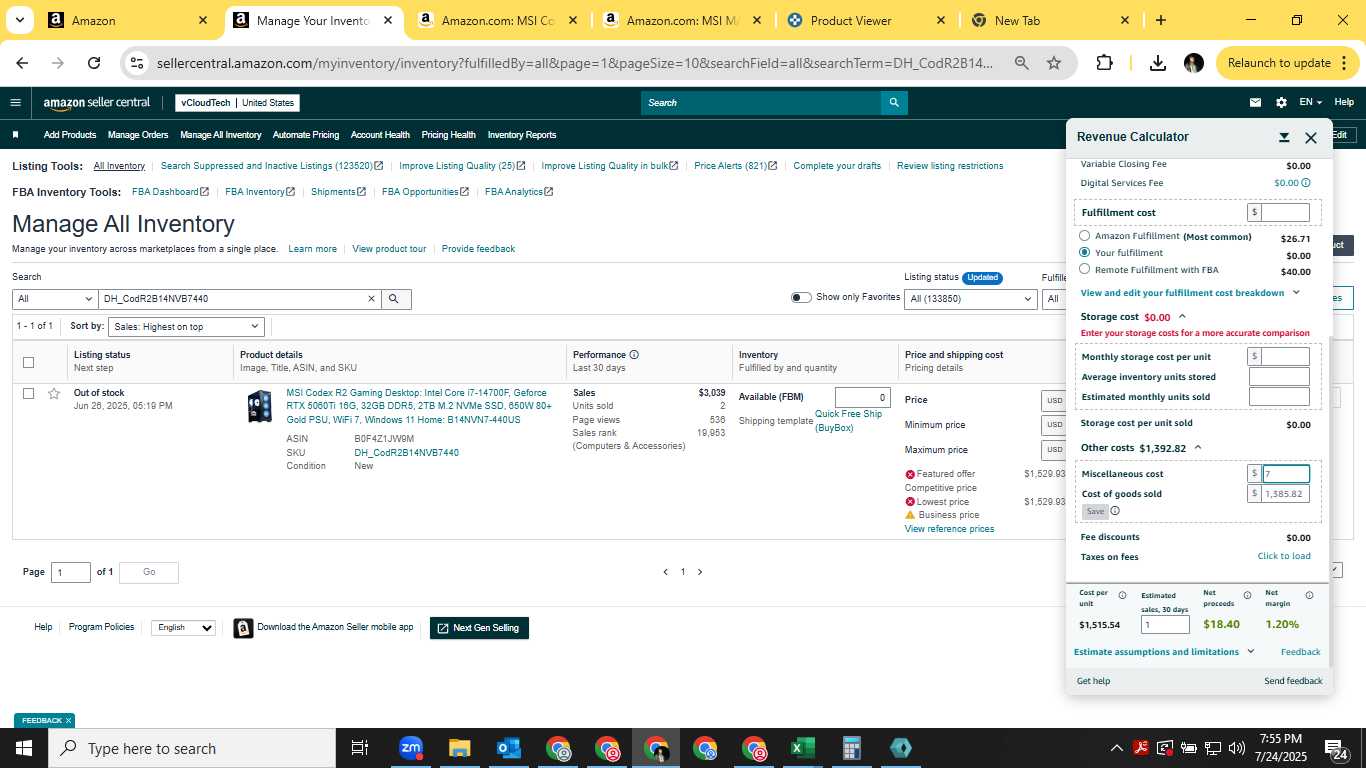Click the Cost per unit info icon
Image resolution: width=1366 pixels, height=768 pixels.
pyautogui.click(x=1122, y=595)
